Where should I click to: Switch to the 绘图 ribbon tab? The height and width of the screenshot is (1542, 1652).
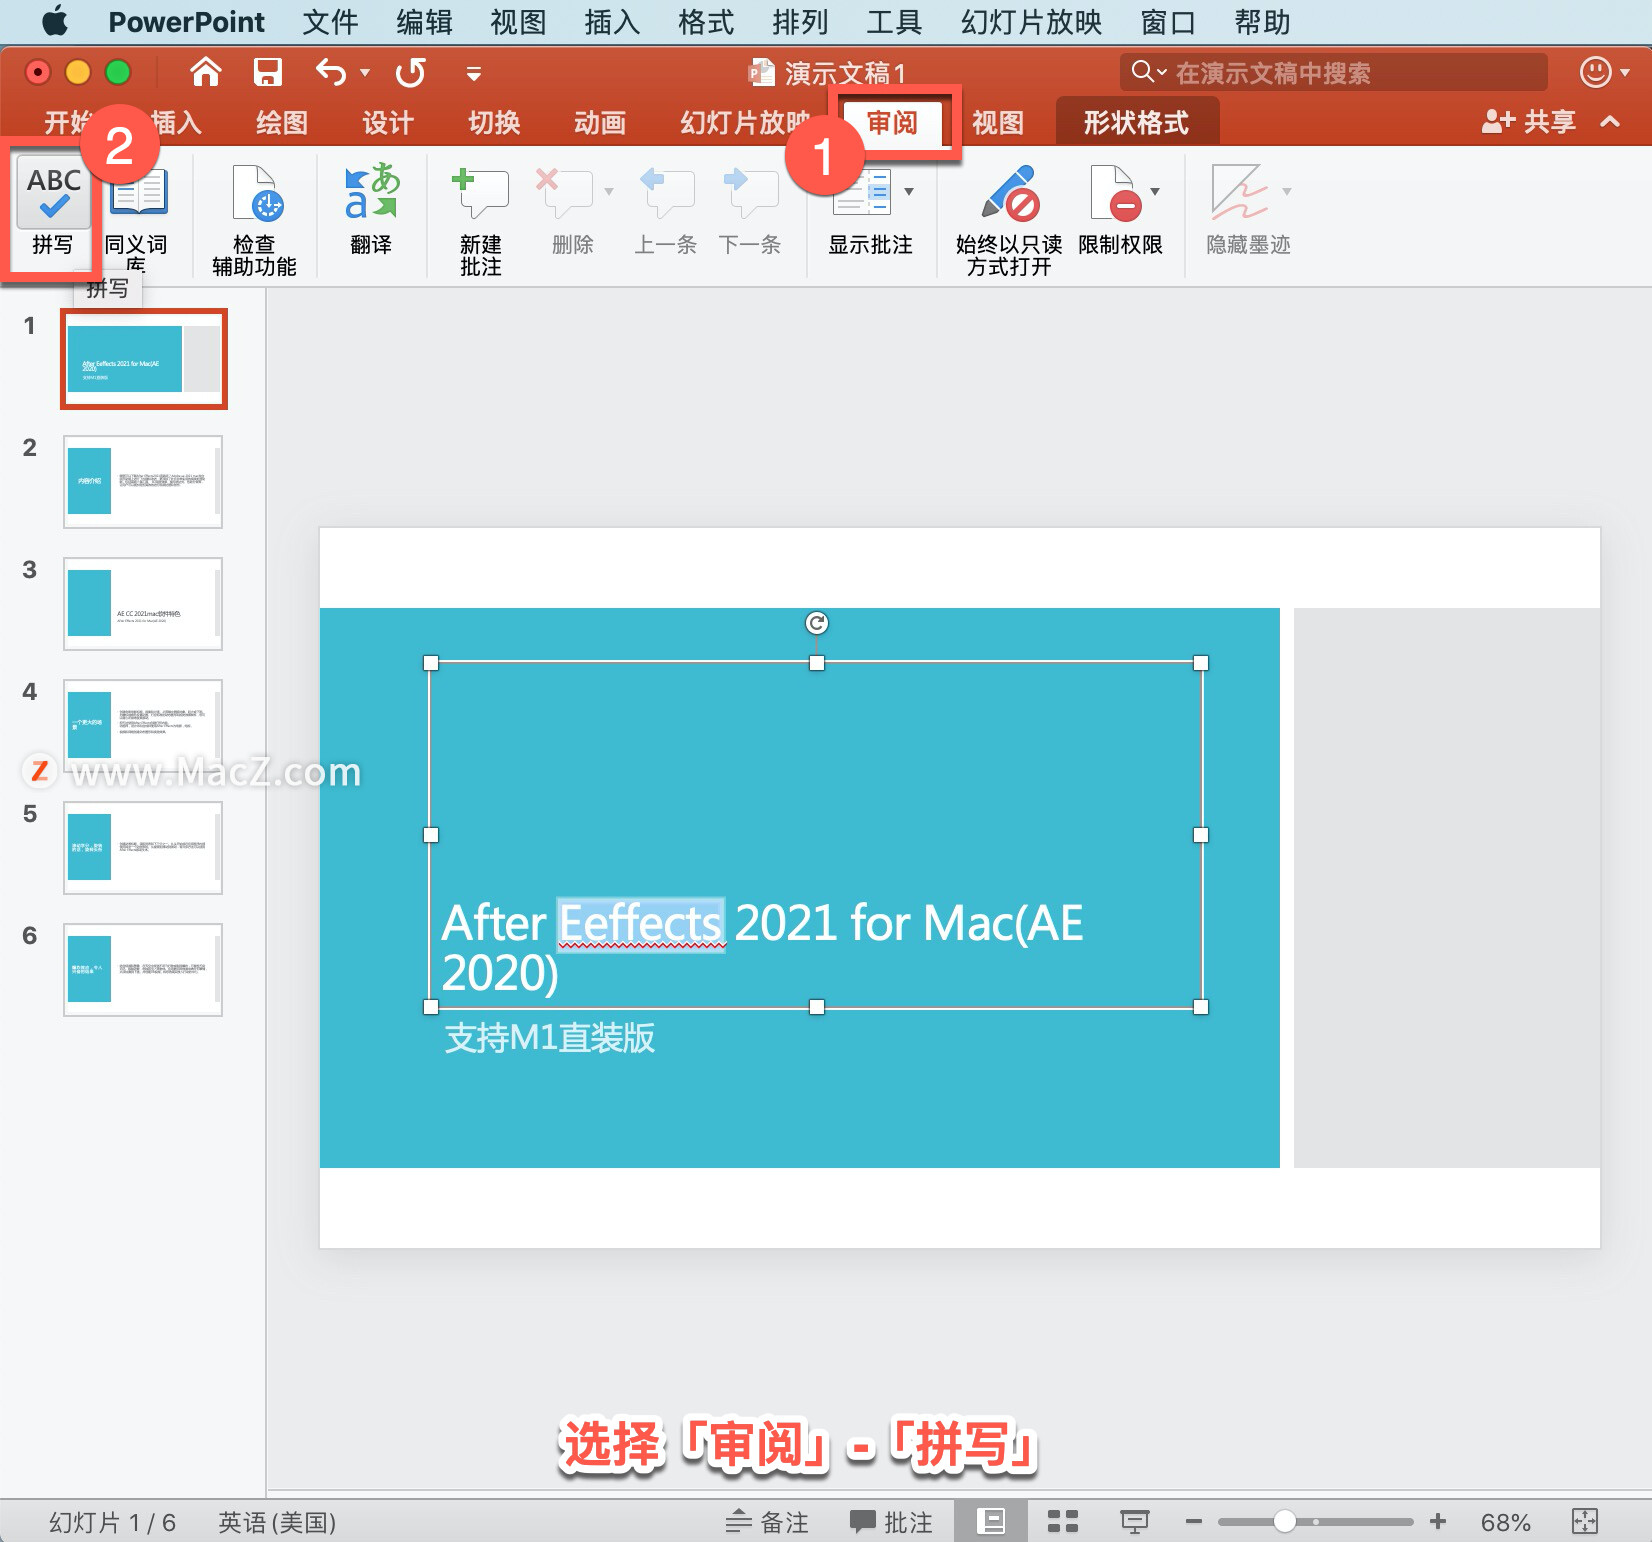[x=282, y=122]
